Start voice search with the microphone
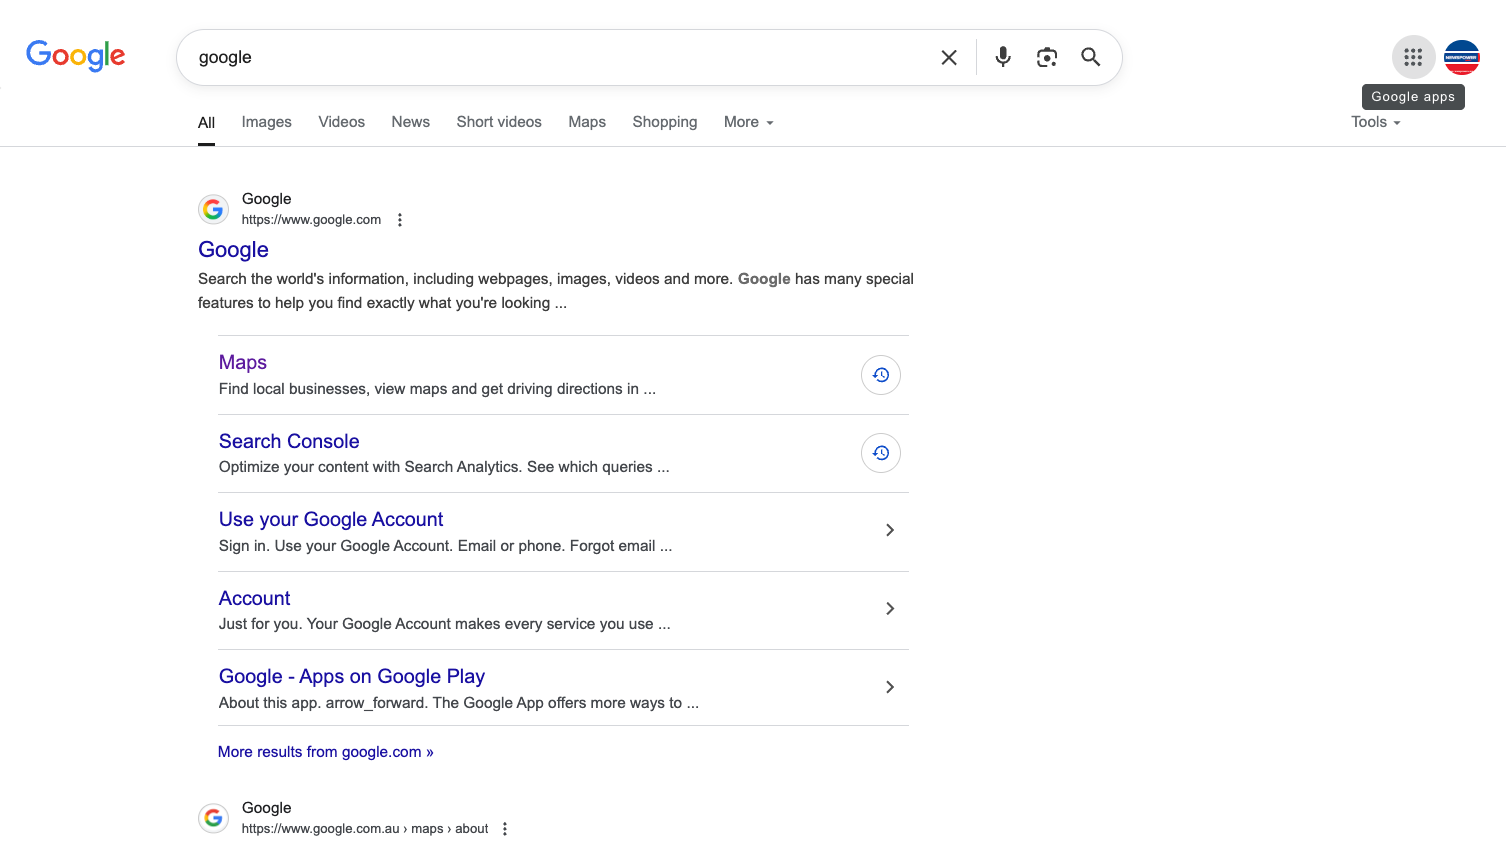This screenshot has height=849, width=1506. click(x=1003, y=57)
